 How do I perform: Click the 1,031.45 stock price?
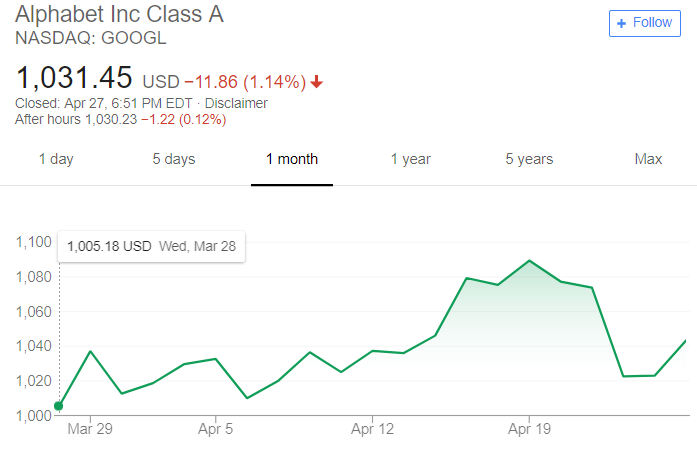pos(74,78)
